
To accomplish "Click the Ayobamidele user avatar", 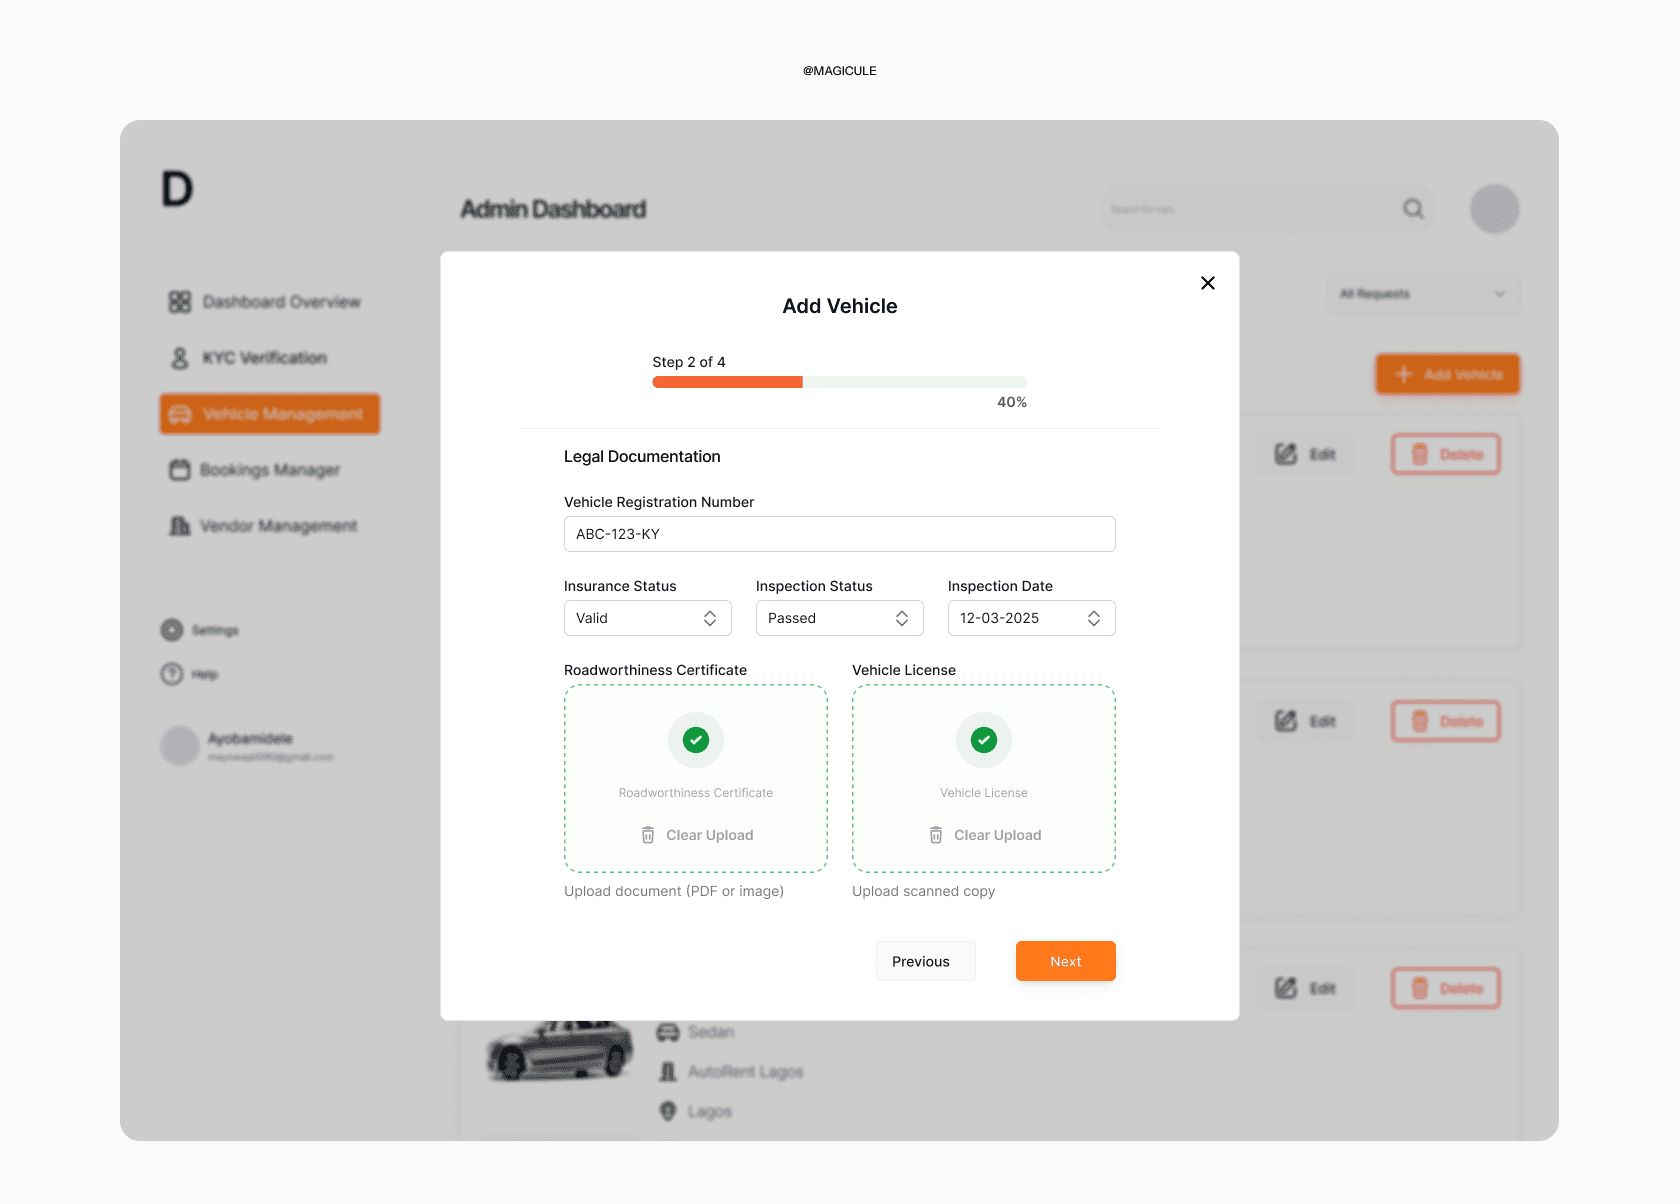I will [x=180, y=746].
